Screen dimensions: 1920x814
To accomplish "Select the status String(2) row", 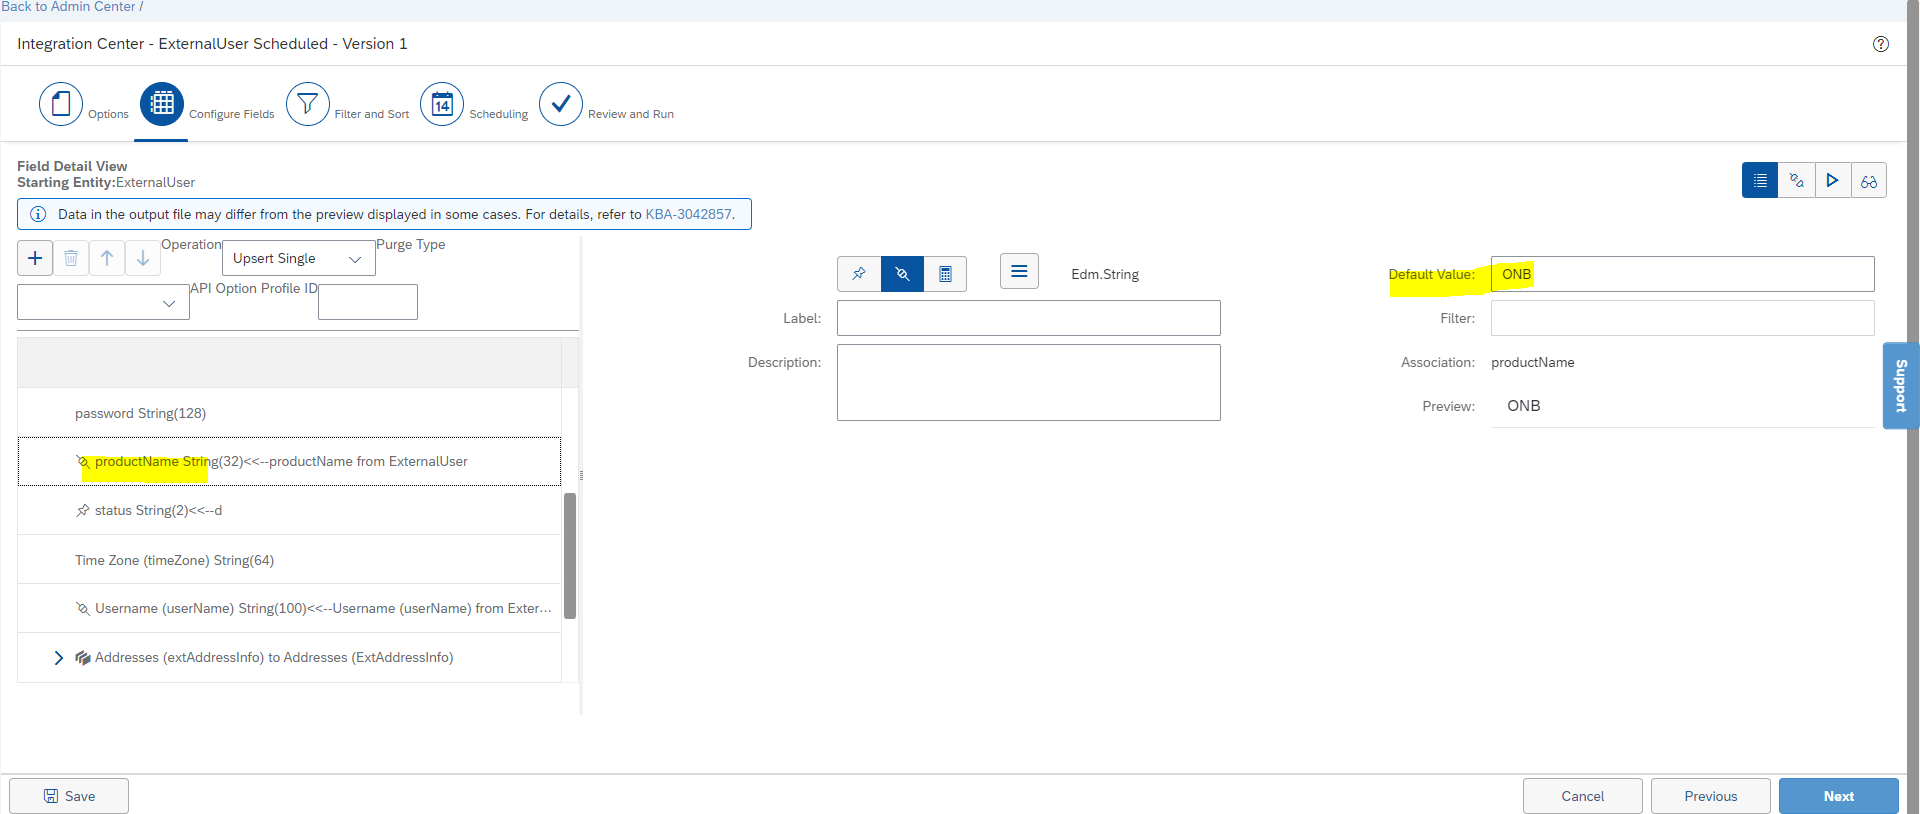I will click(289, 510).
